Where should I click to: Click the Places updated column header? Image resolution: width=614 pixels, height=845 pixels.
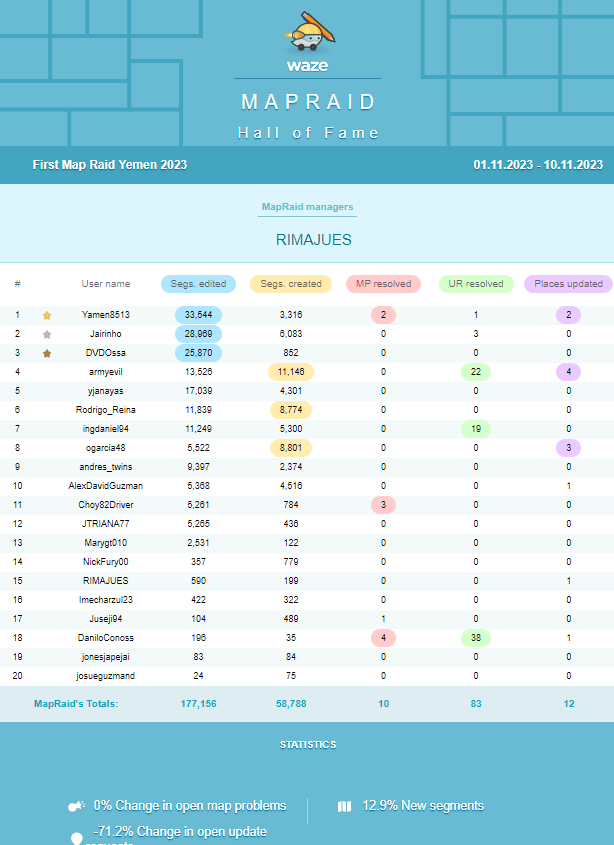568,284
